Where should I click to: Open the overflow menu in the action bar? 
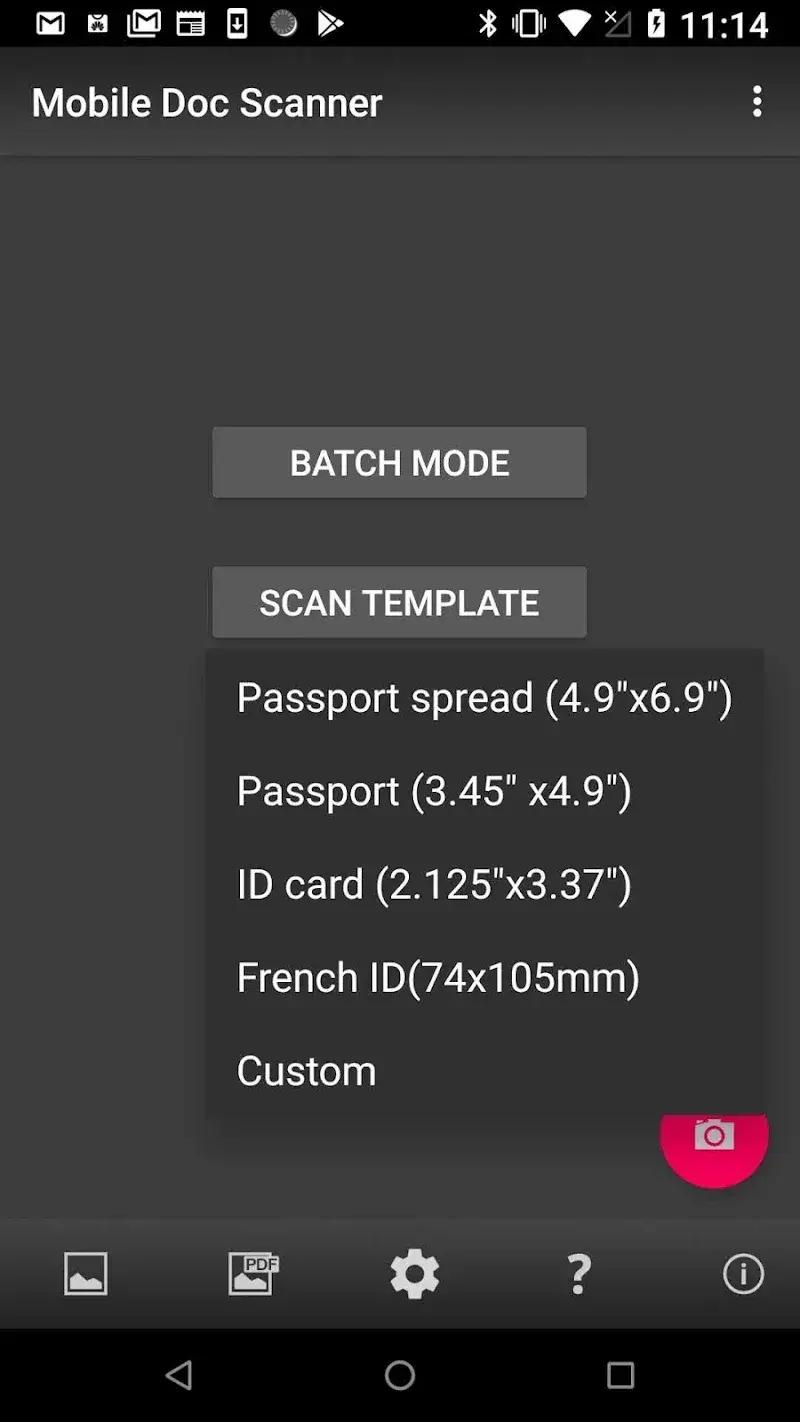(757, 101)
